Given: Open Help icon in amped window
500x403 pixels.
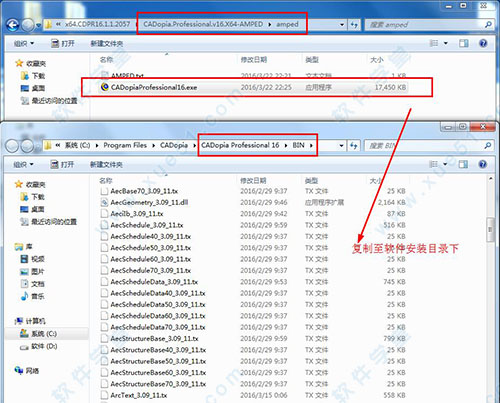Looking at the screenshot, I should [483, 43].
